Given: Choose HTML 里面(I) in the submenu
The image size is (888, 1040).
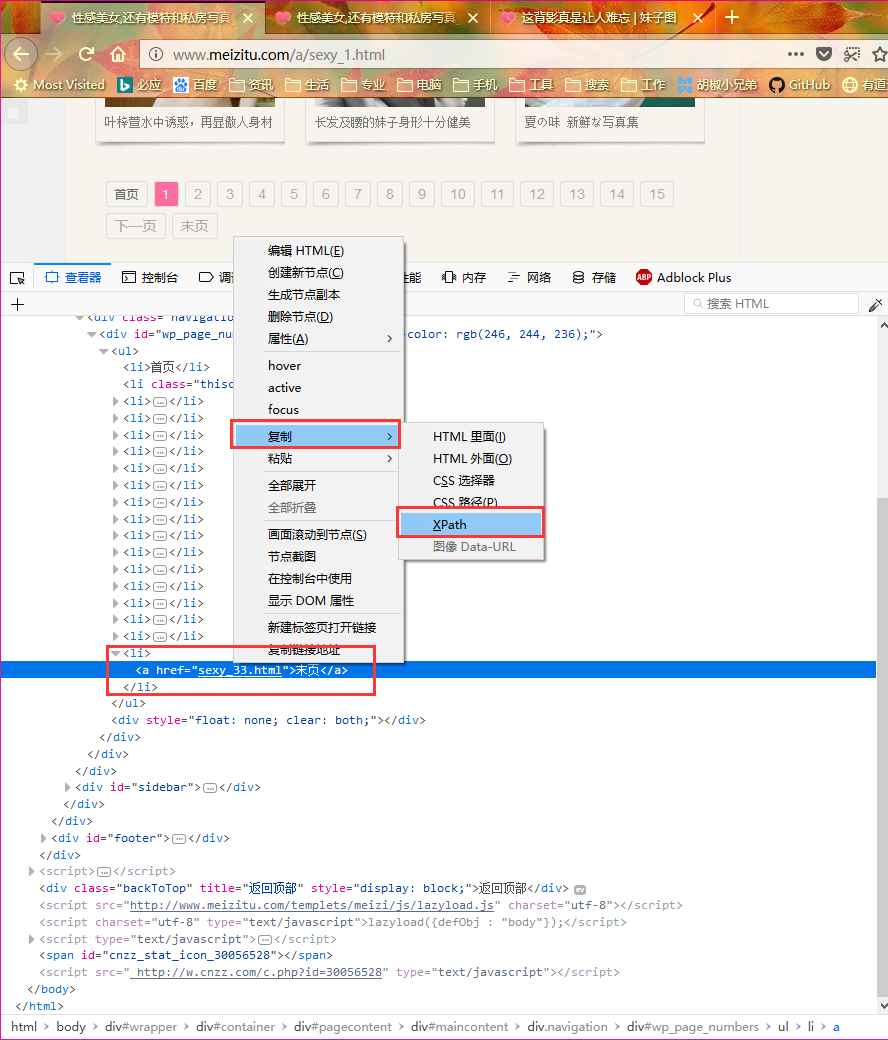Looking at the screenshot, I should click(471, 436).
